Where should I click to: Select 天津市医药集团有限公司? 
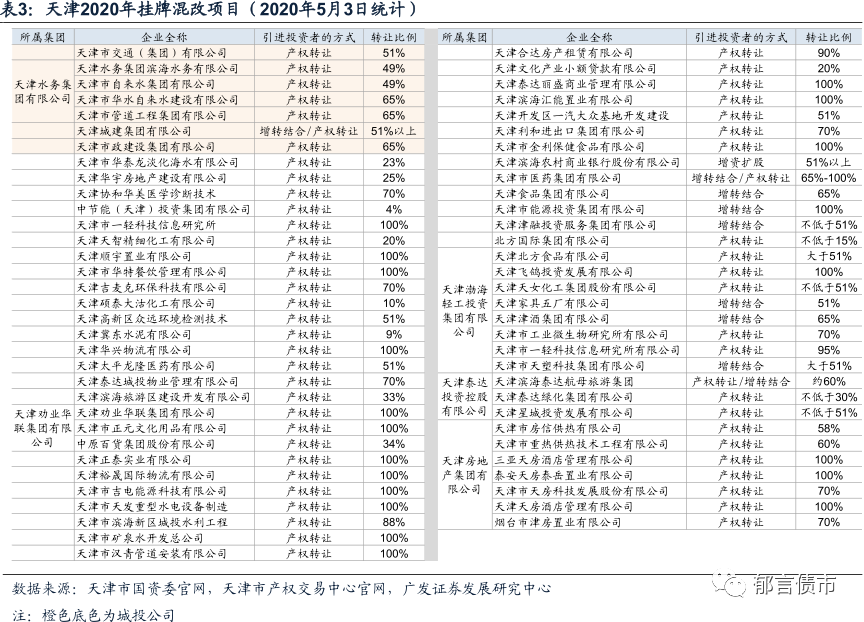558,178
